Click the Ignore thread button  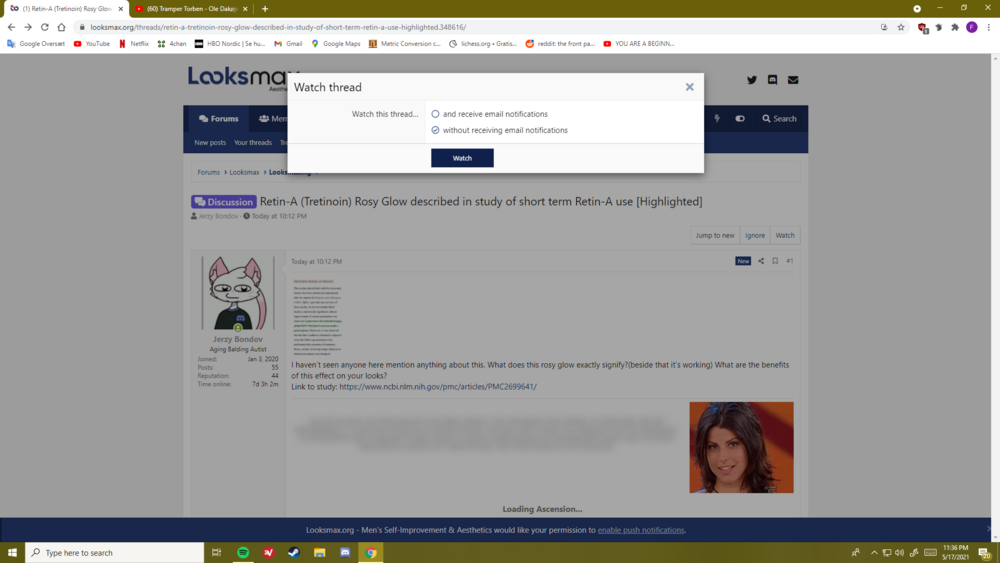click(754, 235)
